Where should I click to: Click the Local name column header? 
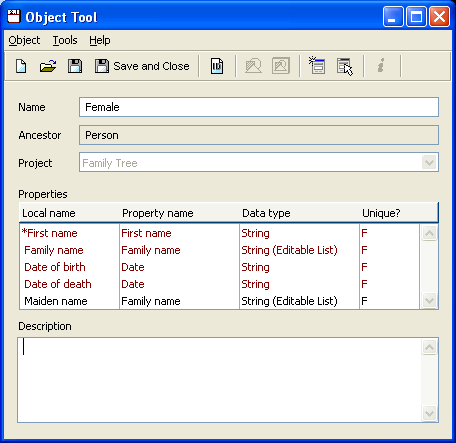point(69,213)
